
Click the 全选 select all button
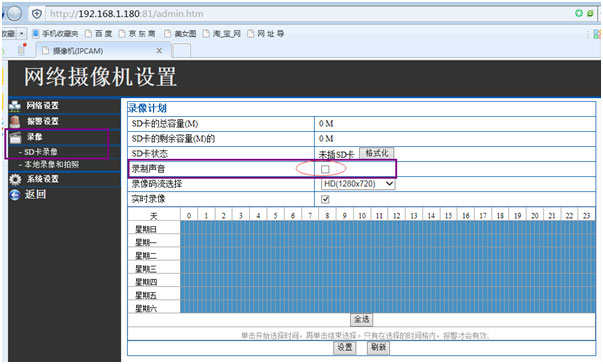coord(361,319)
